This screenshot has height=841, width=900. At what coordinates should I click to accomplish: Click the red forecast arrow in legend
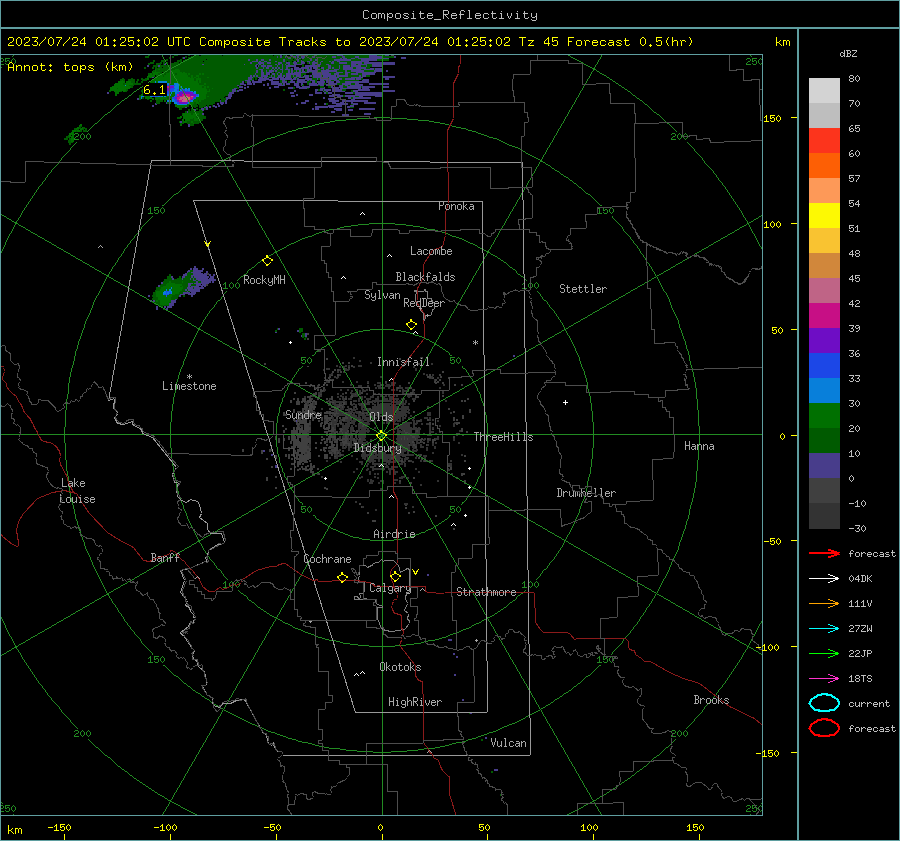(824, 553)
